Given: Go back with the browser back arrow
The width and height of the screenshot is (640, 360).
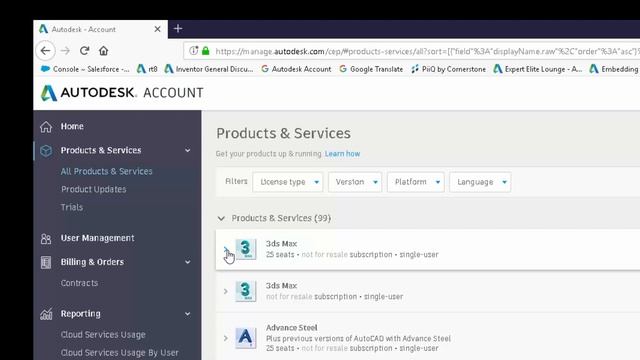Looking at the screenshot, I should coord(45,51).
